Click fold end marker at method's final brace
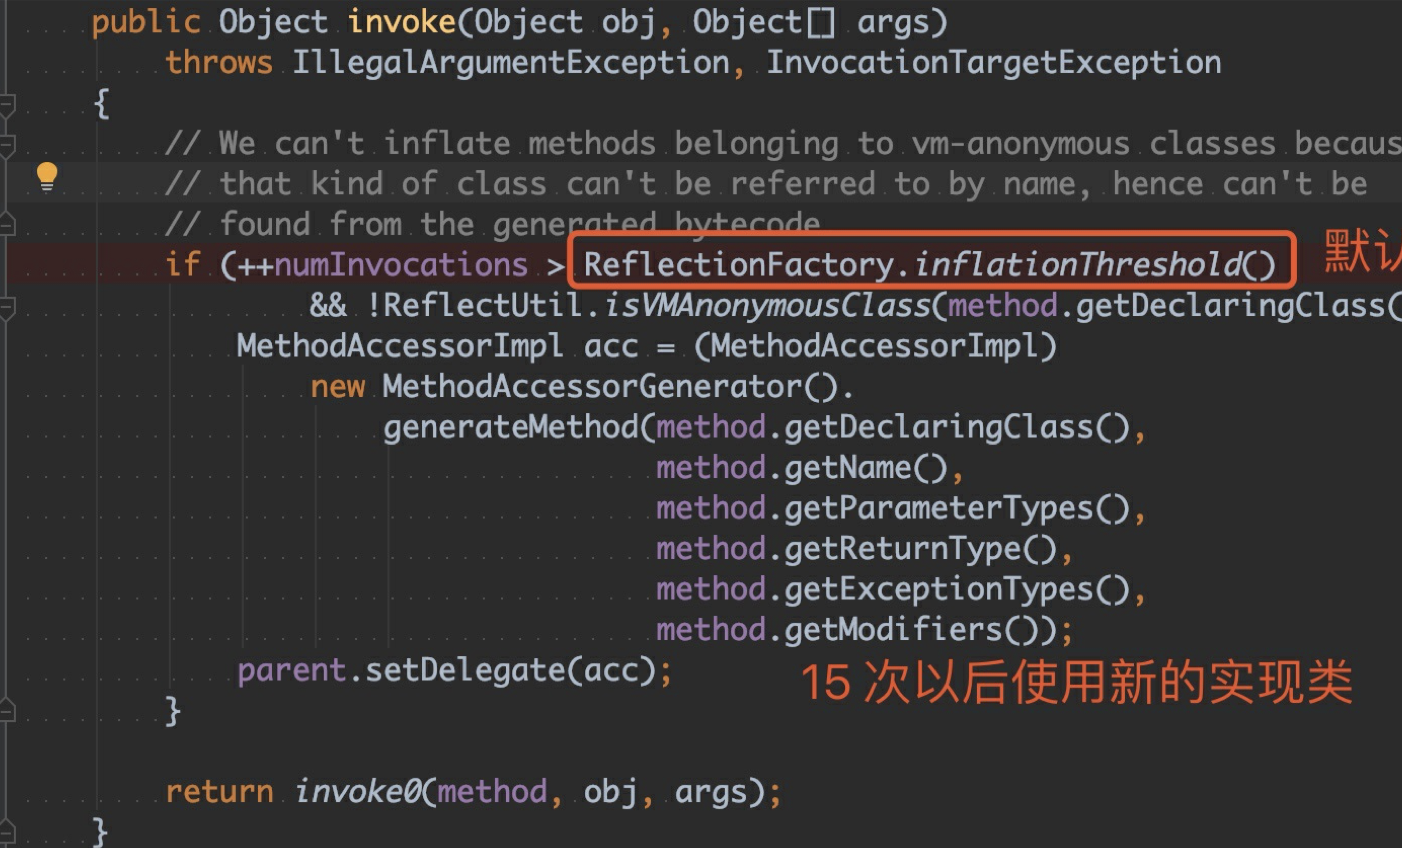Image resolution: width=1402 pixels, height=848 pixels. (7, 830)
